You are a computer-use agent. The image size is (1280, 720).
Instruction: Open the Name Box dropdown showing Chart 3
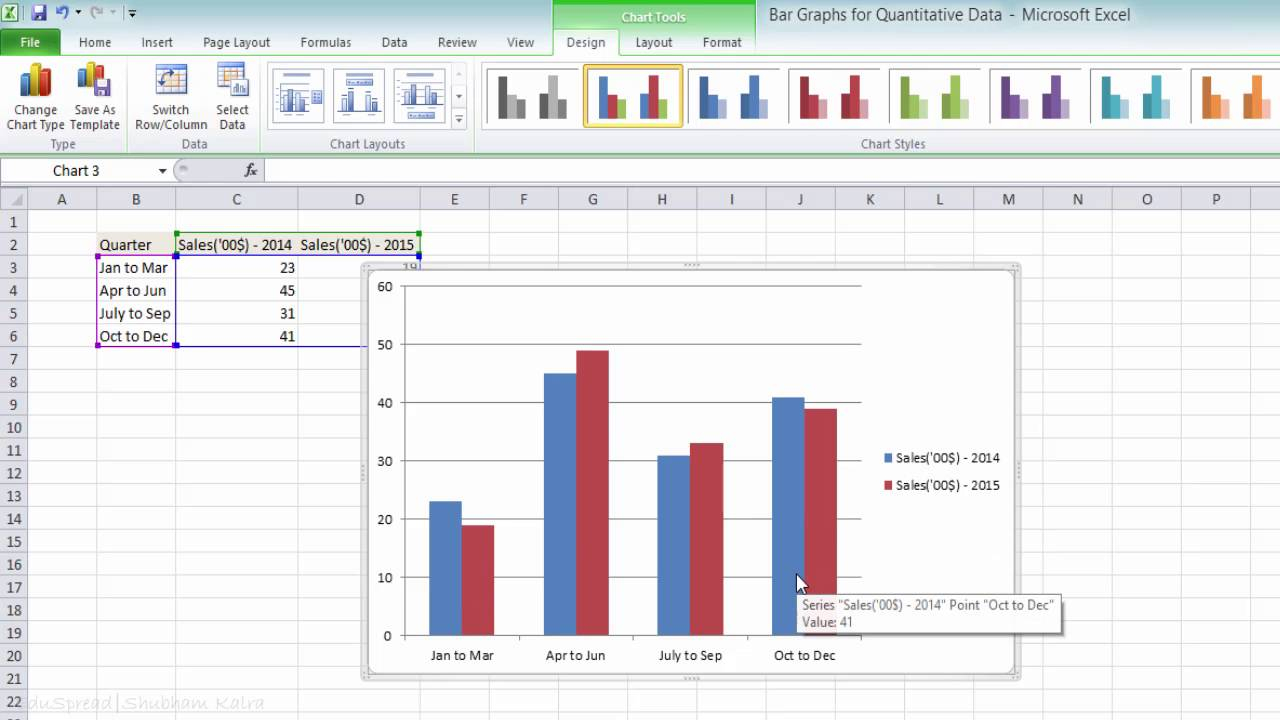click(163, 170)
